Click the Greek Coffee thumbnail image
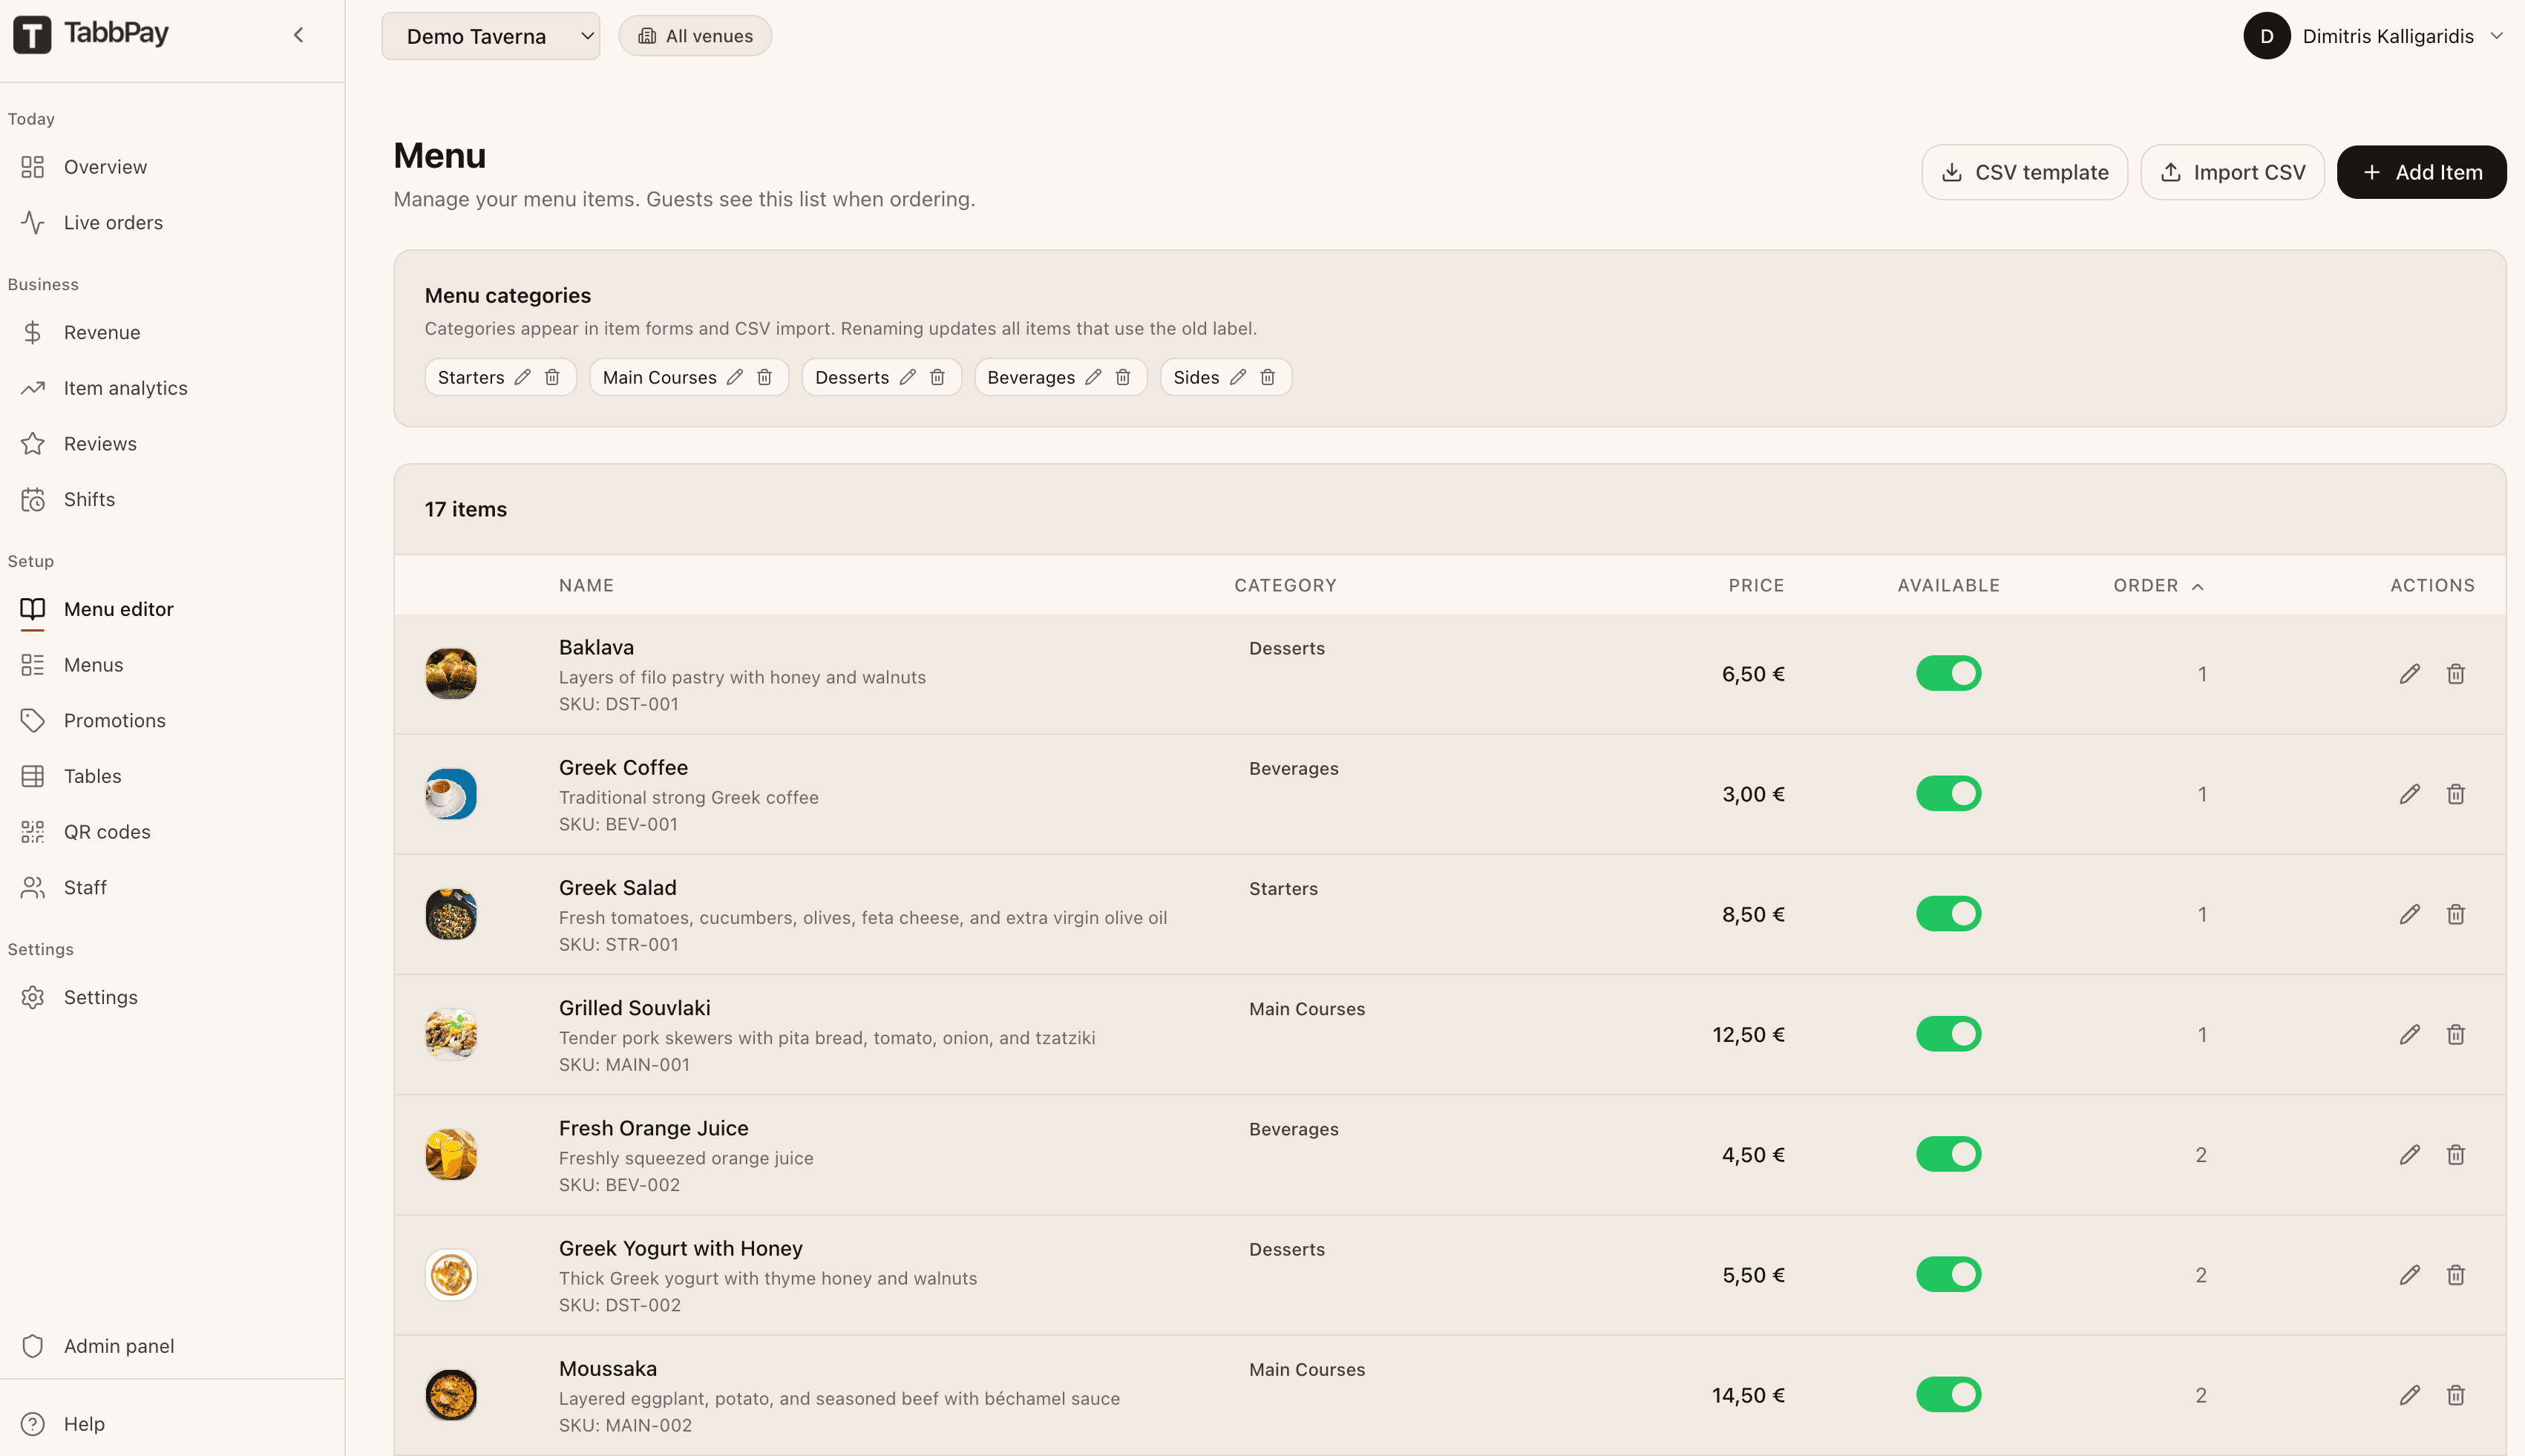The width and height of the screenshot is (2525, 1456). pyautogui.click(x=451, y=794)
